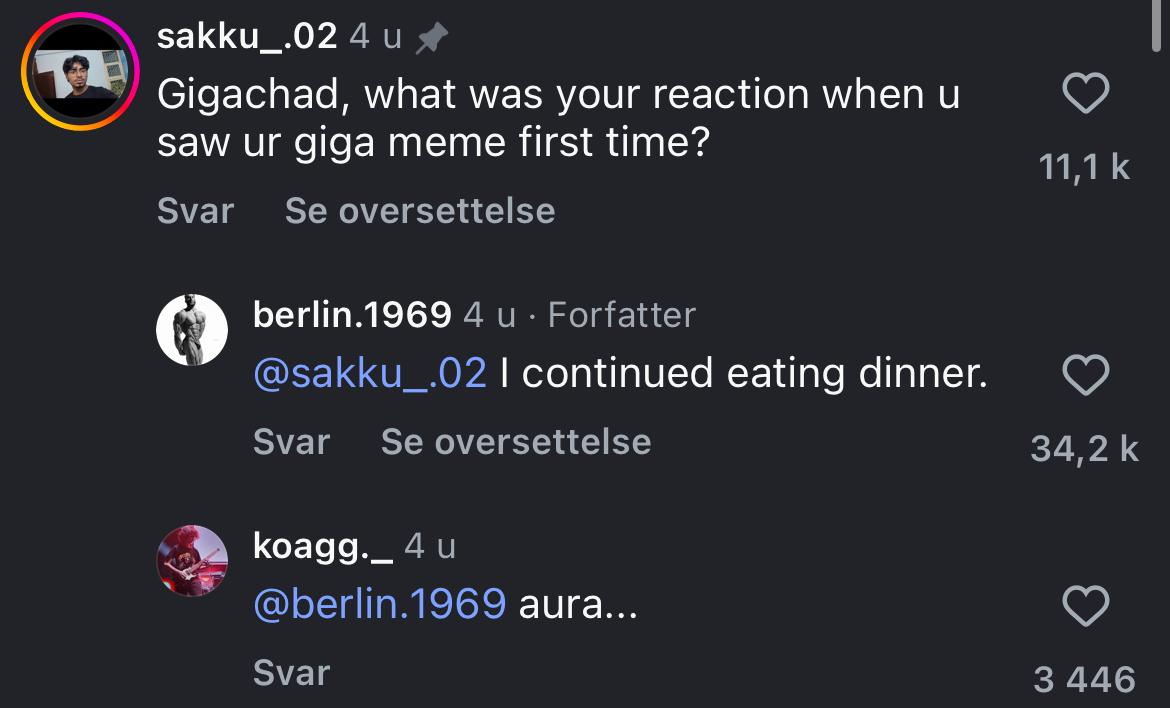Open koagg._'s guitar avatar
The width and height of the screenshot is (1170, 708).
pos(192,561)
